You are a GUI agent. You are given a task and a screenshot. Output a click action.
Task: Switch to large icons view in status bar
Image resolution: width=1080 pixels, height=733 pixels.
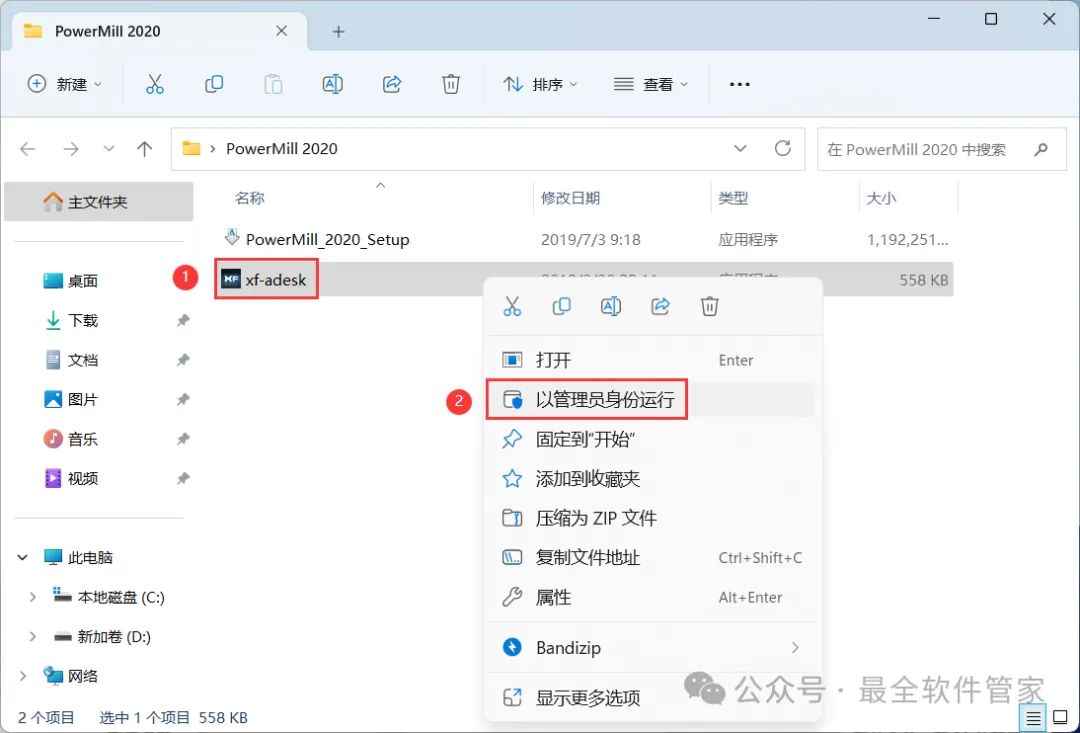point(1060,719)
